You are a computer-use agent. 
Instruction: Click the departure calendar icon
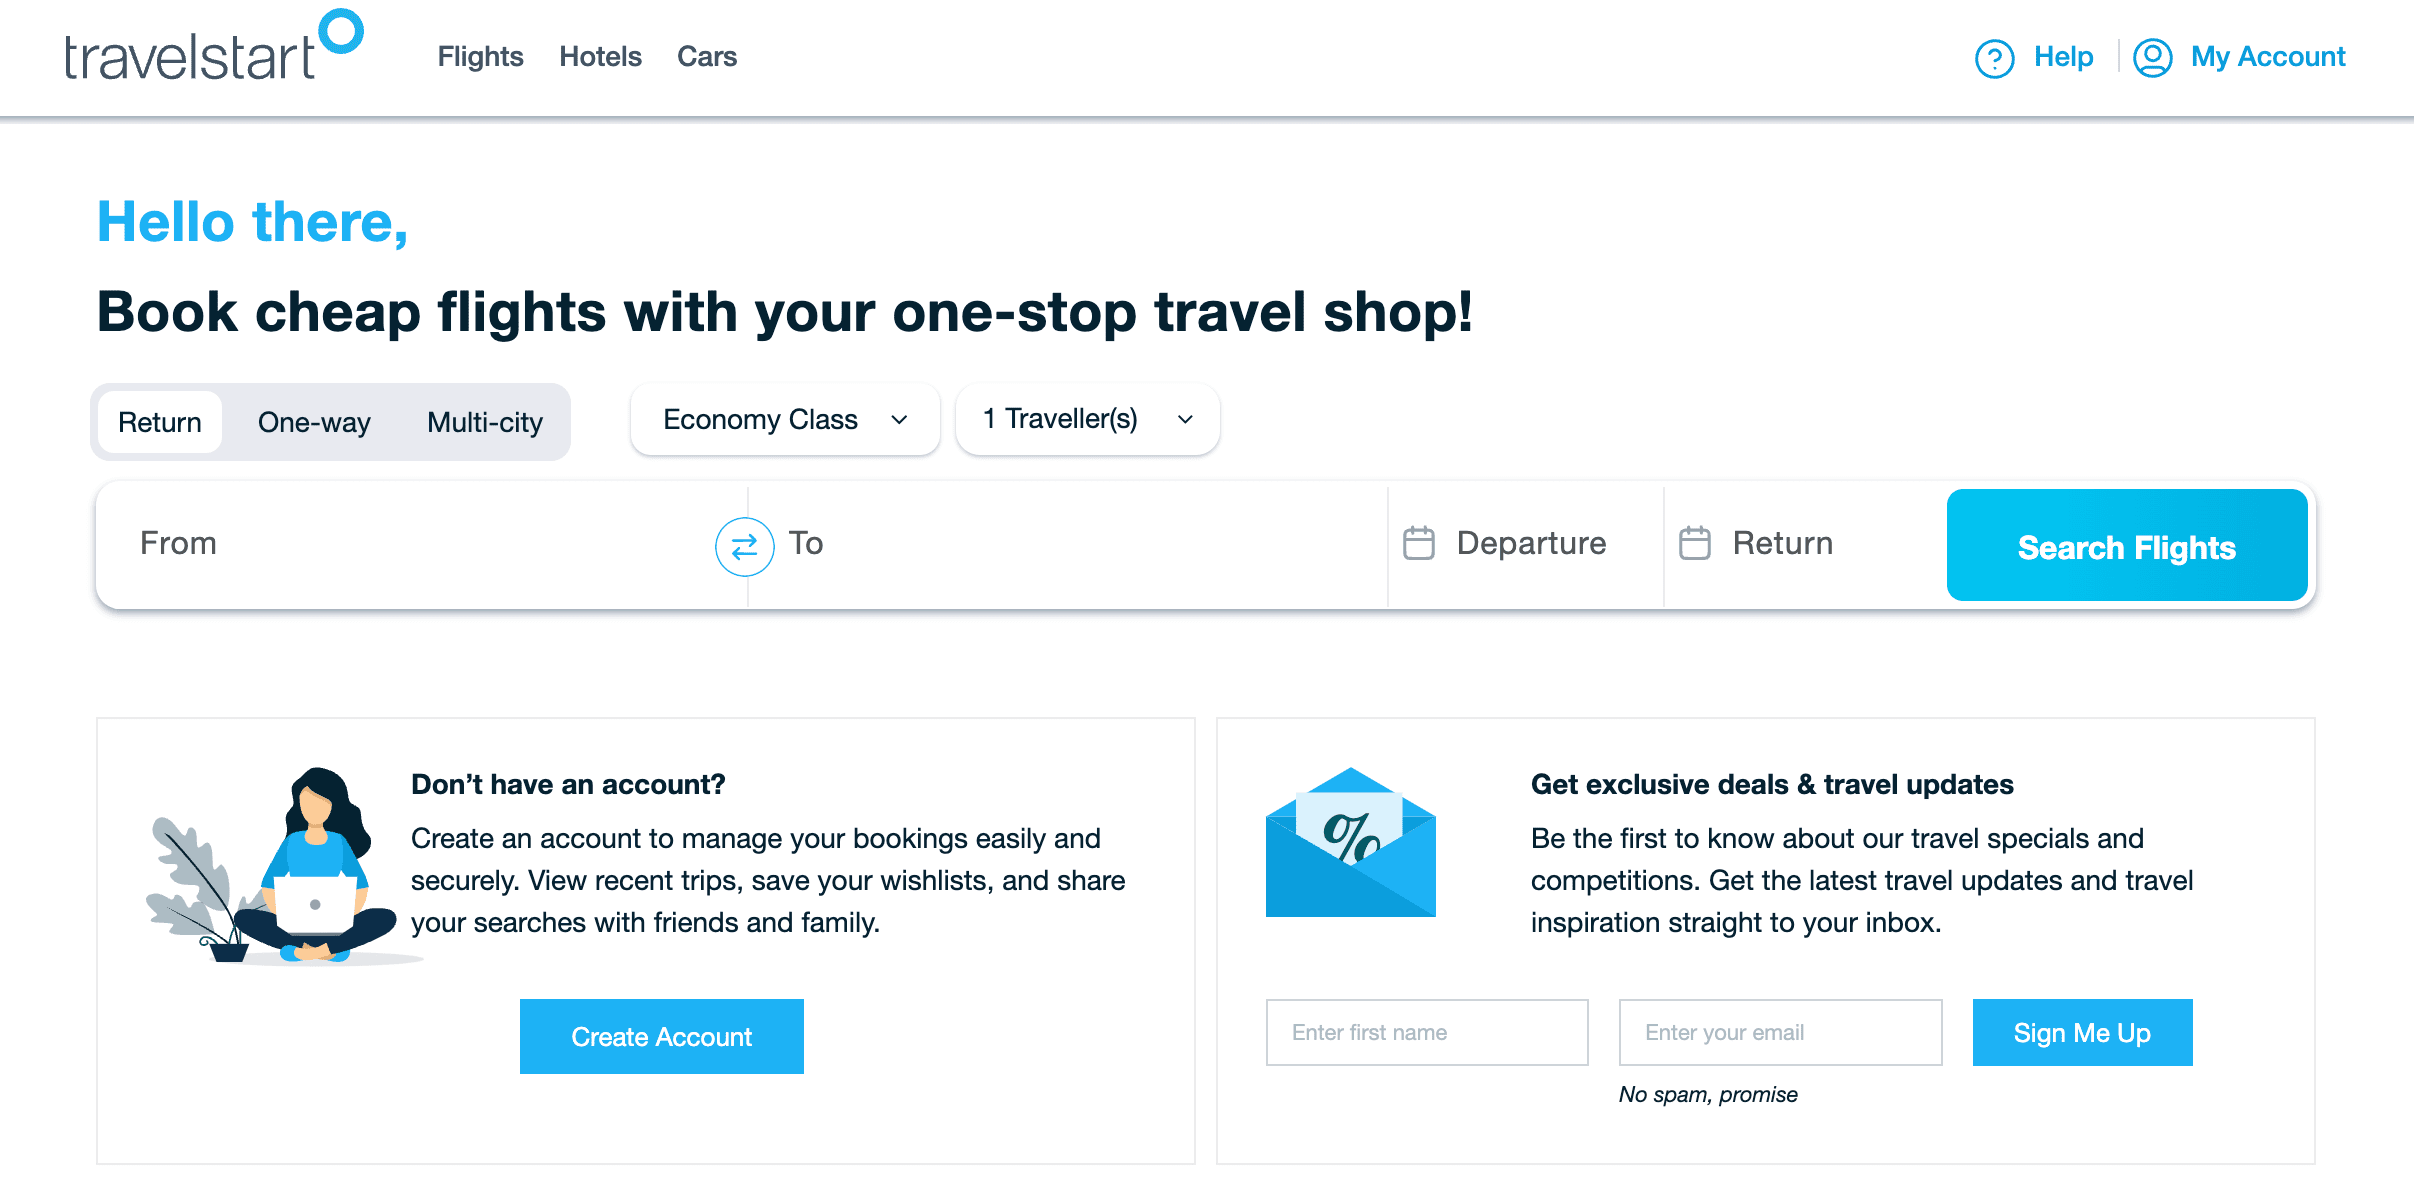pos(1418,543)
